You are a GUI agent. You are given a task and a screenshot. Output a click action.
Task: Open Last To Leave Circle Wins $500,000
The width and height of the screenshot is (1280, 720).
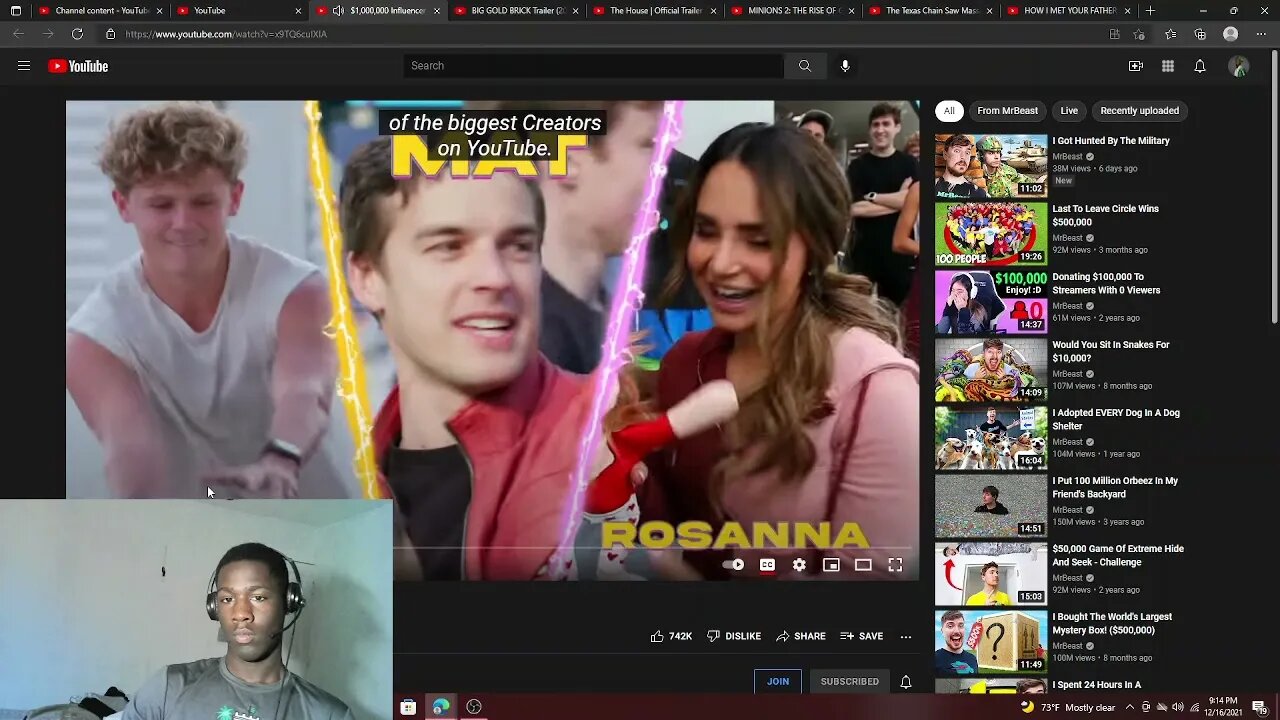[1105, 216]
